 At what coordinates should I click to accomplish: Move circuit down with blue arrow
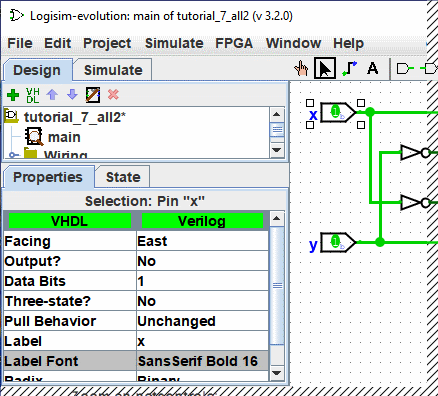pyautogui.click(x=72, y=95)
